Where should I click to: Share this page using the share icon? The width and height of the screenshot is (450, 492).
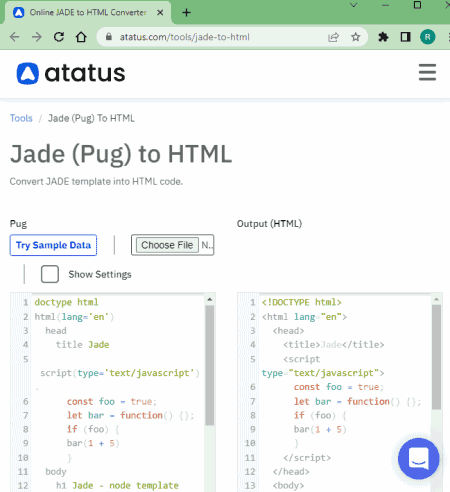[x=333, y=37]
